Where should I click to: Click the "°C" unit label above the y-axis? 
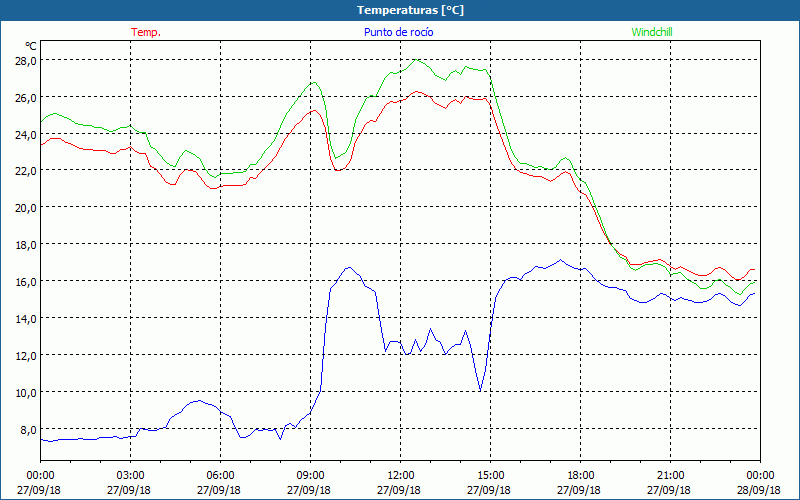(31, 46)
